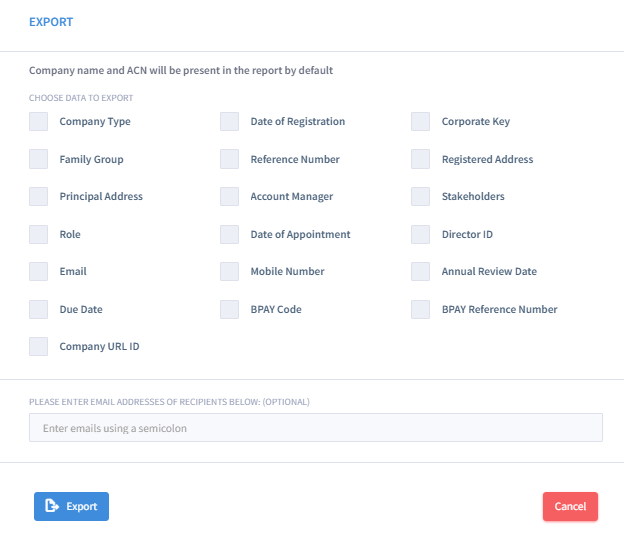
Task: Check the Corporate Key box
Action: (421, 121)
